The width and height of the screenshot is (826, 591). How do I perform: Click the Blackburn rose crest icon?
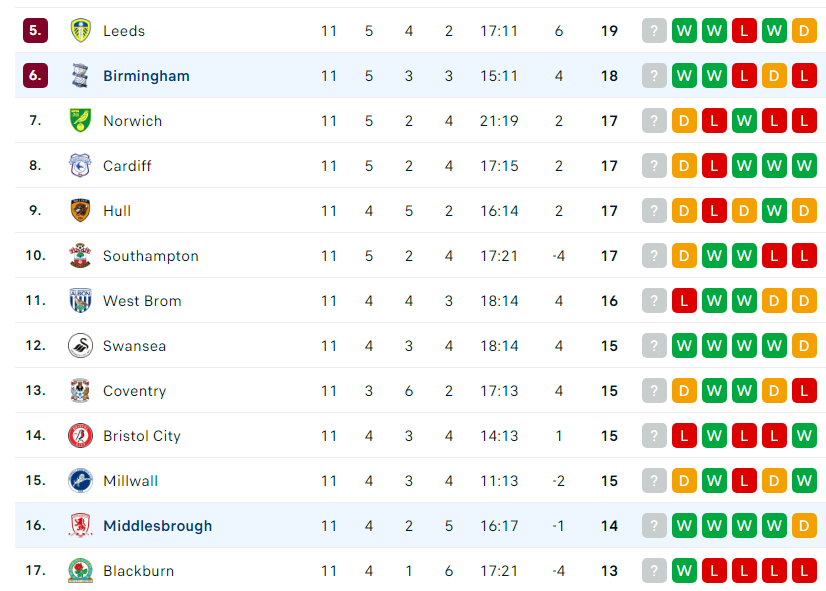tap(81, 570)
